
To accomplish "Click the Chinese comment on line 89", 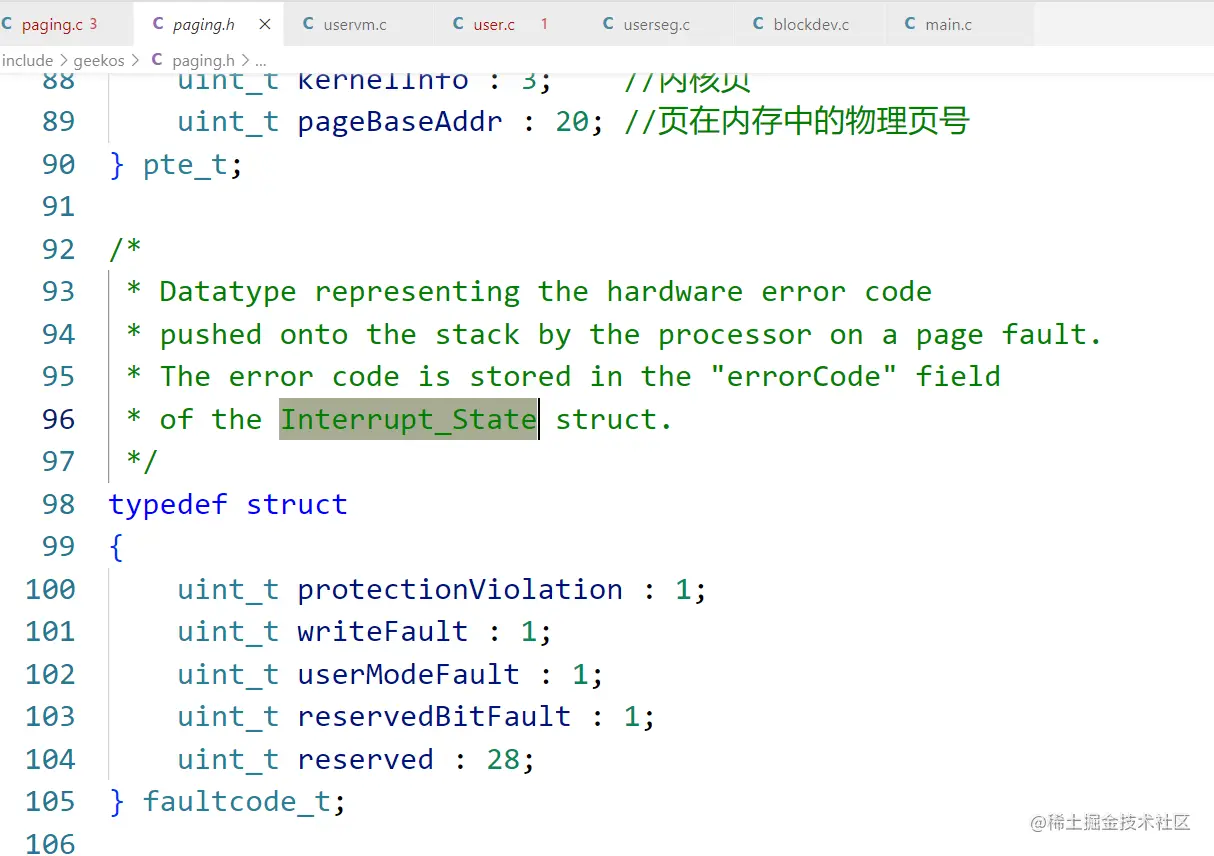I will (797, 122).
